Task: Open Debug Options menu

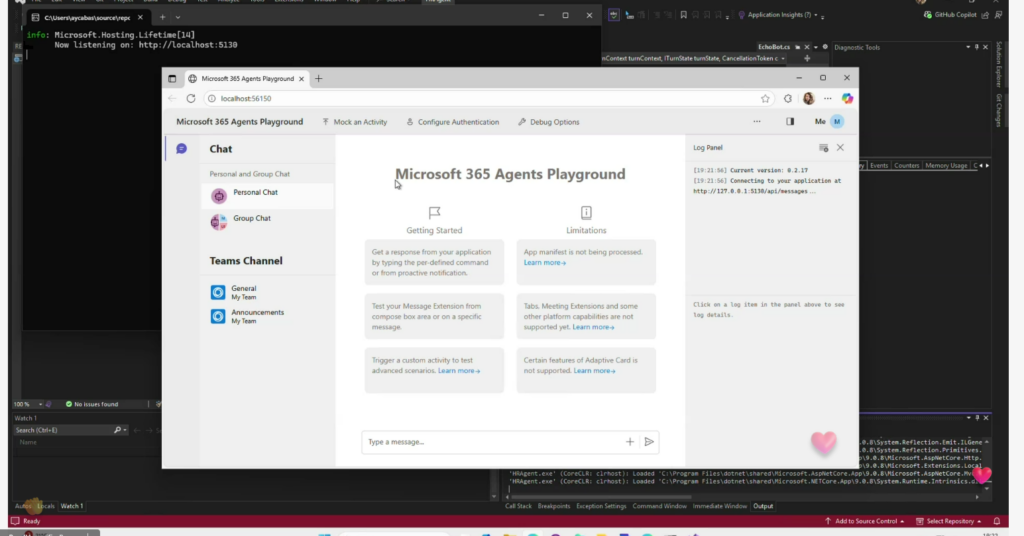Action: pos(549,122)
